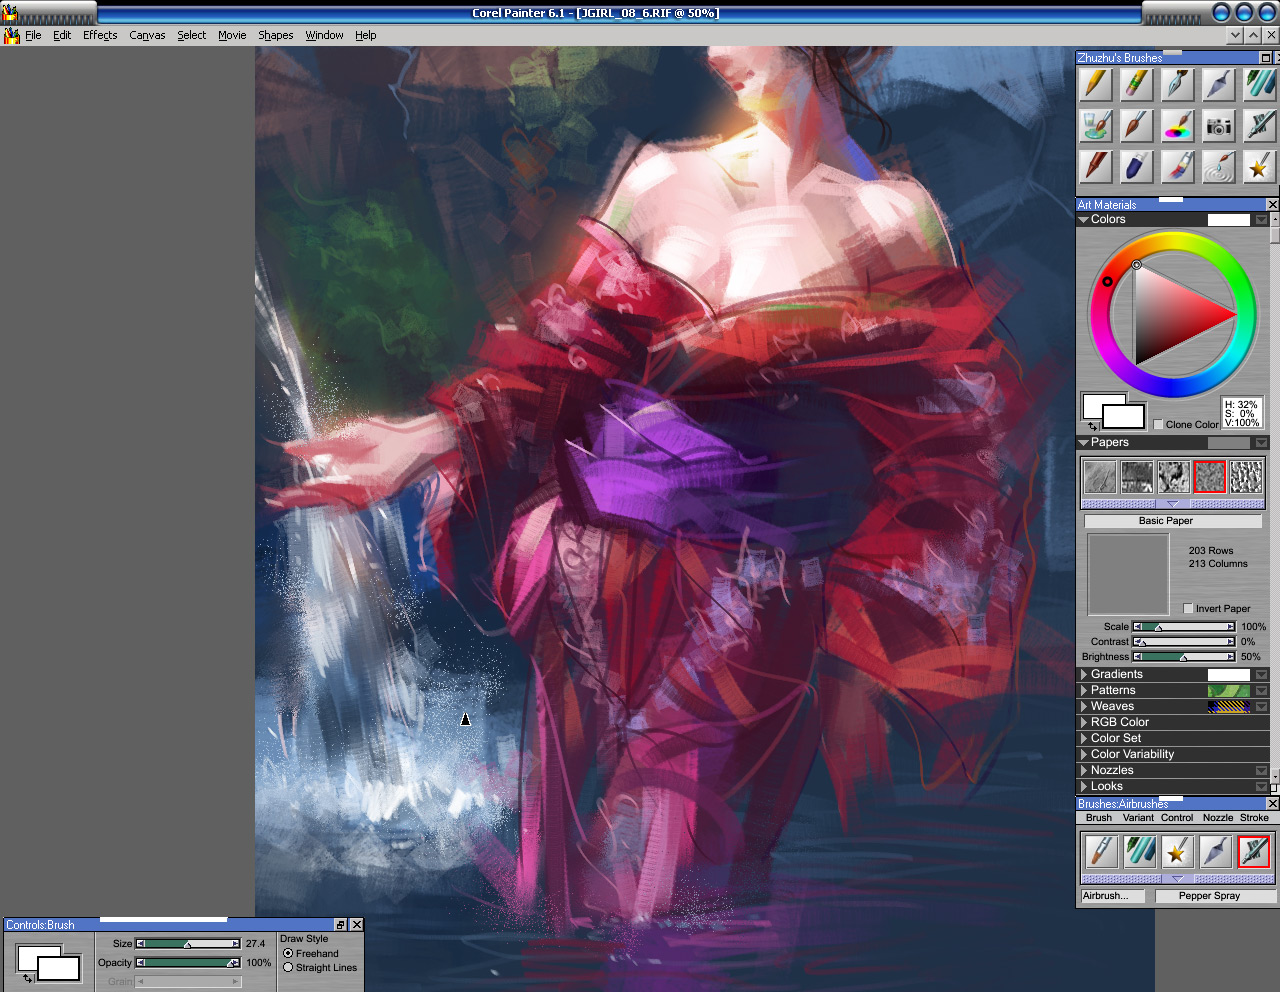Select the yellow Pencil brush in Zhuzhu's Brushes

point(1097,85)
